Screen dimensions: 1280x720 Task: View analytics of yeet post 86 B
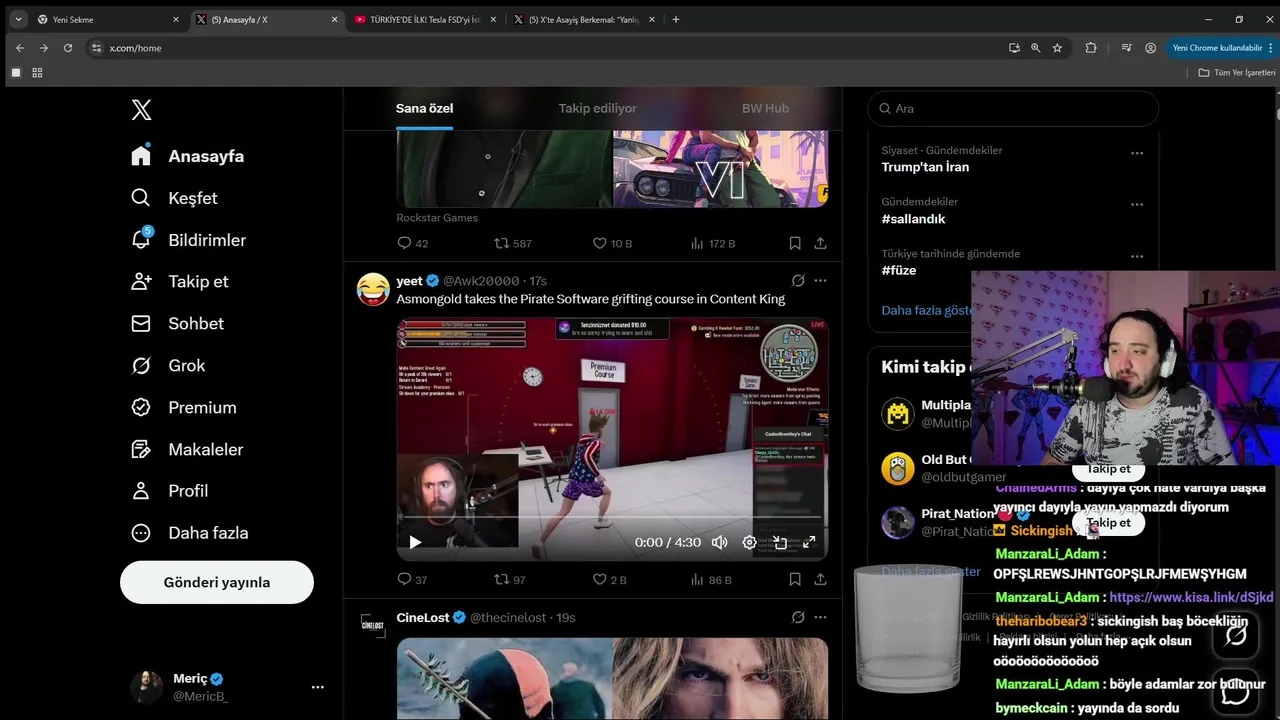tap(711, 579)
